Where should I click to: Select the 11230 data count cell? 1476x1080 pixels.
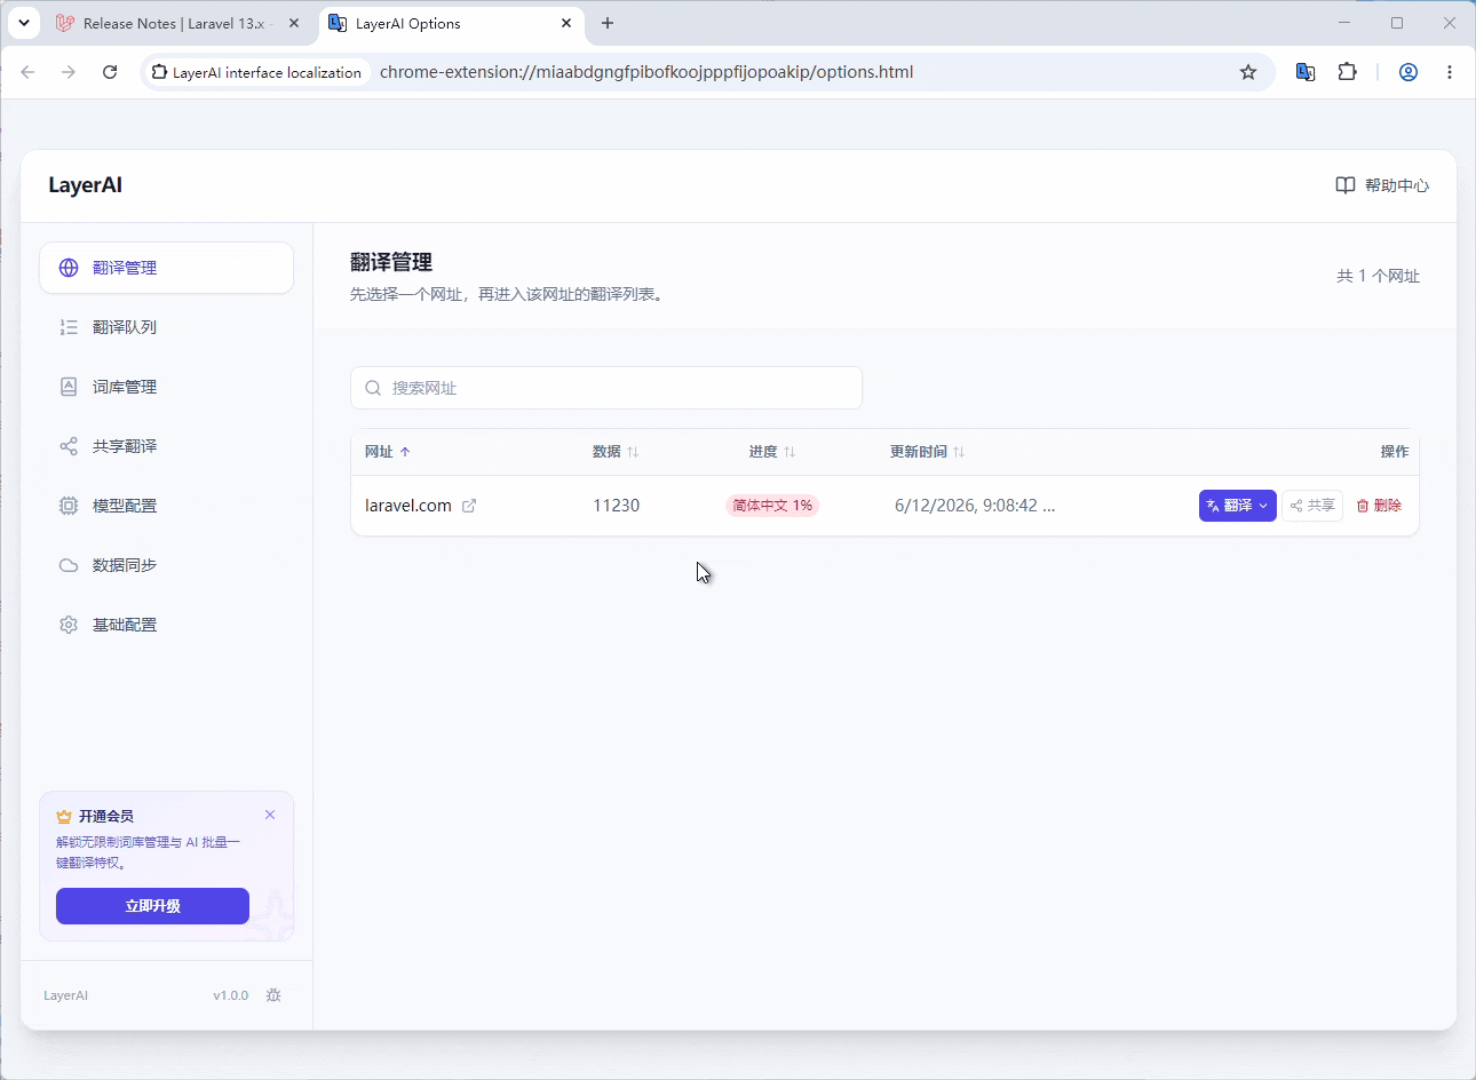pyautogui.click(x=616, y=506)
